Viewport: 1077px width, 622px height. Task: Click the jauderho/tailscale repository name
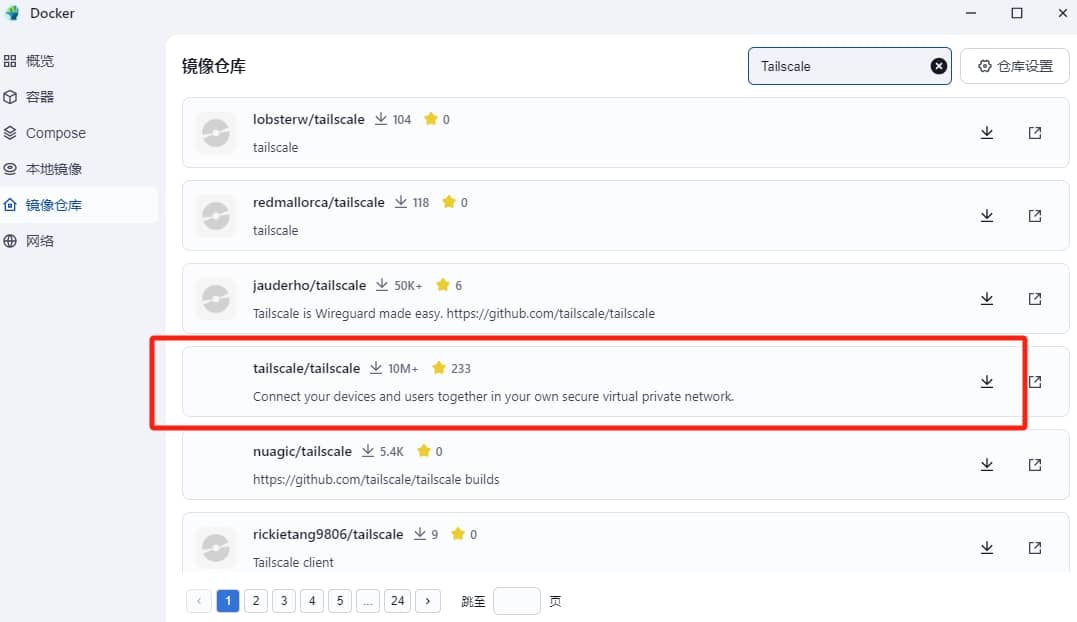[309, 286]
